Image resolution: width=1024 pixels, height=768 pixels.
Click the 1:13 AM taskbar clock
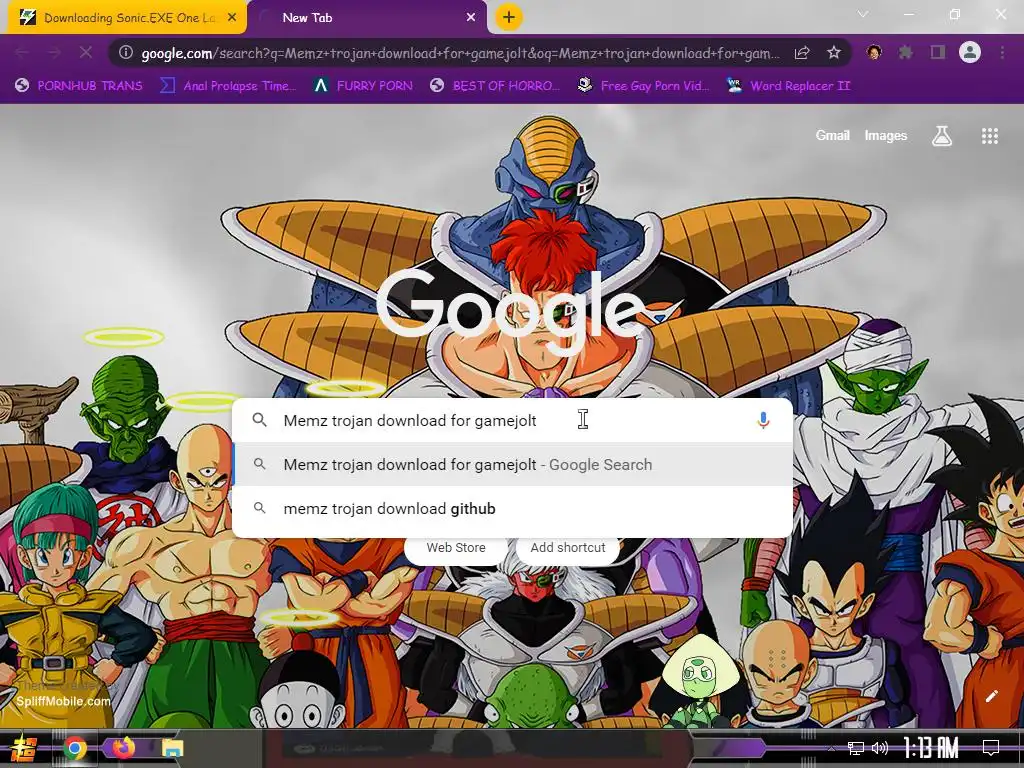pyautogui.click(x=931, y=748)
